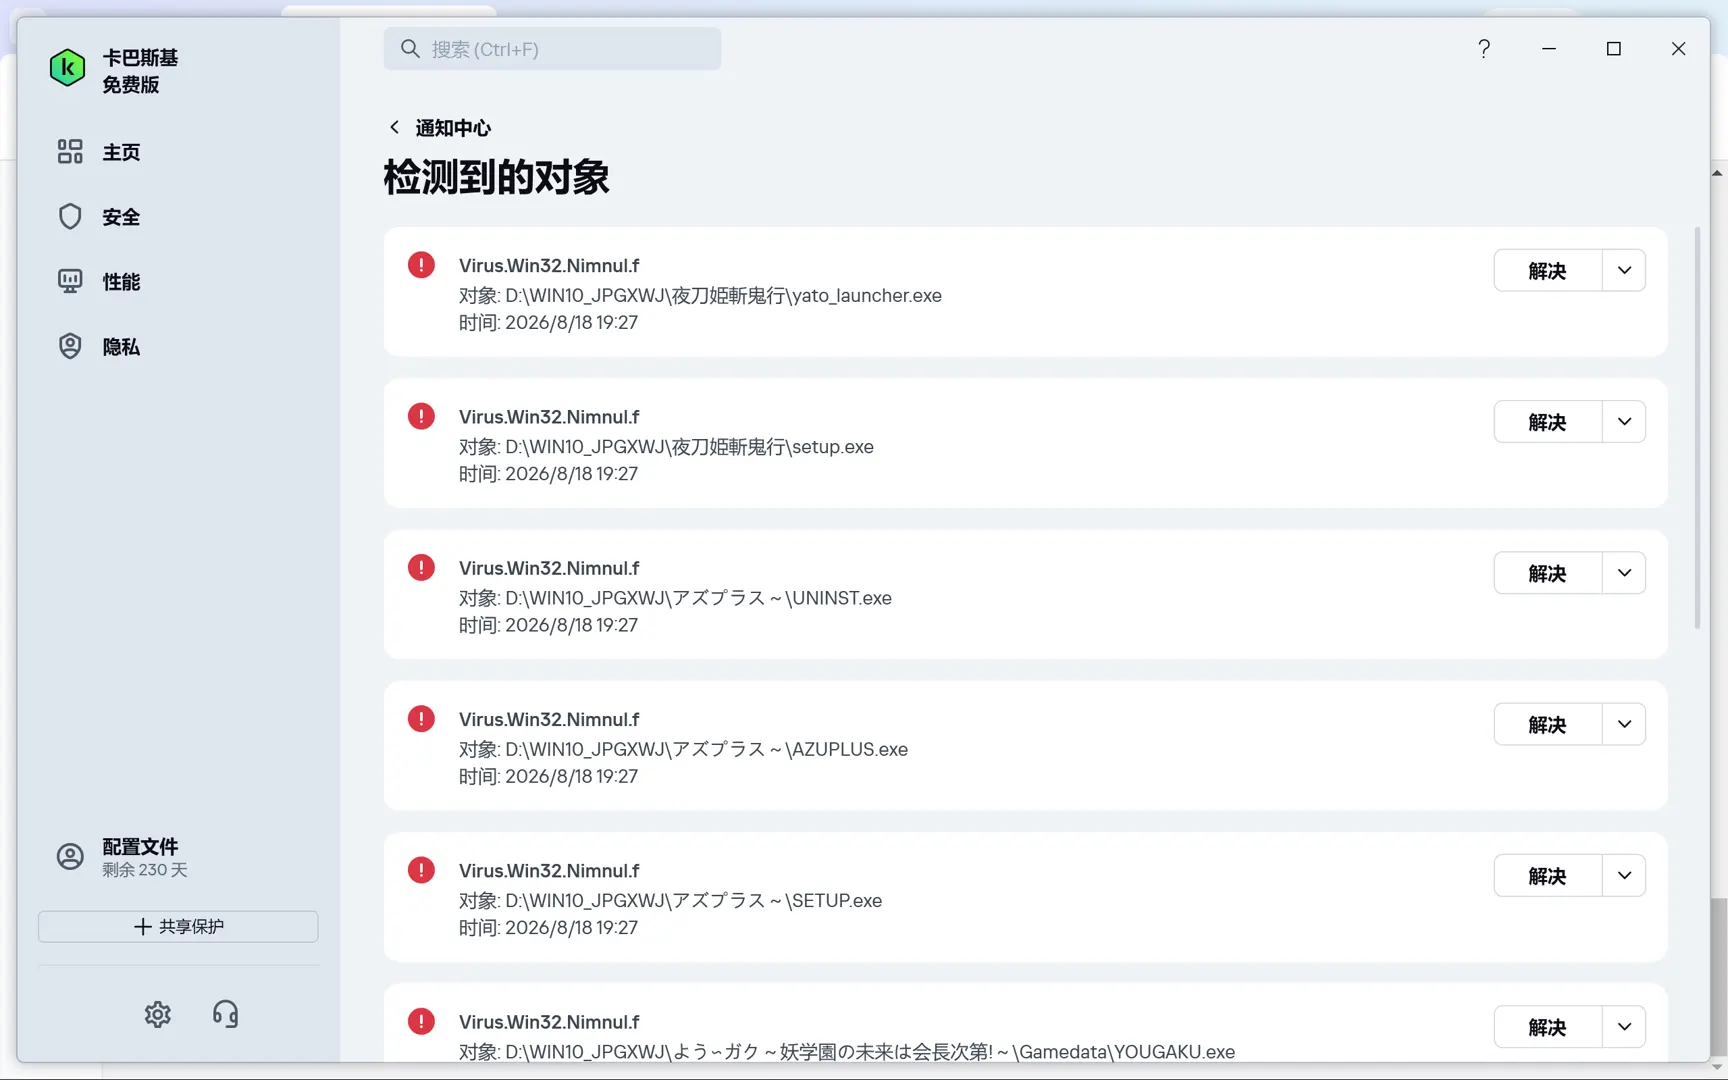Screen dimensions: 1728x1080
Task: Expand 解决 options for UNINST.exe
Action: coord(1624,573)
